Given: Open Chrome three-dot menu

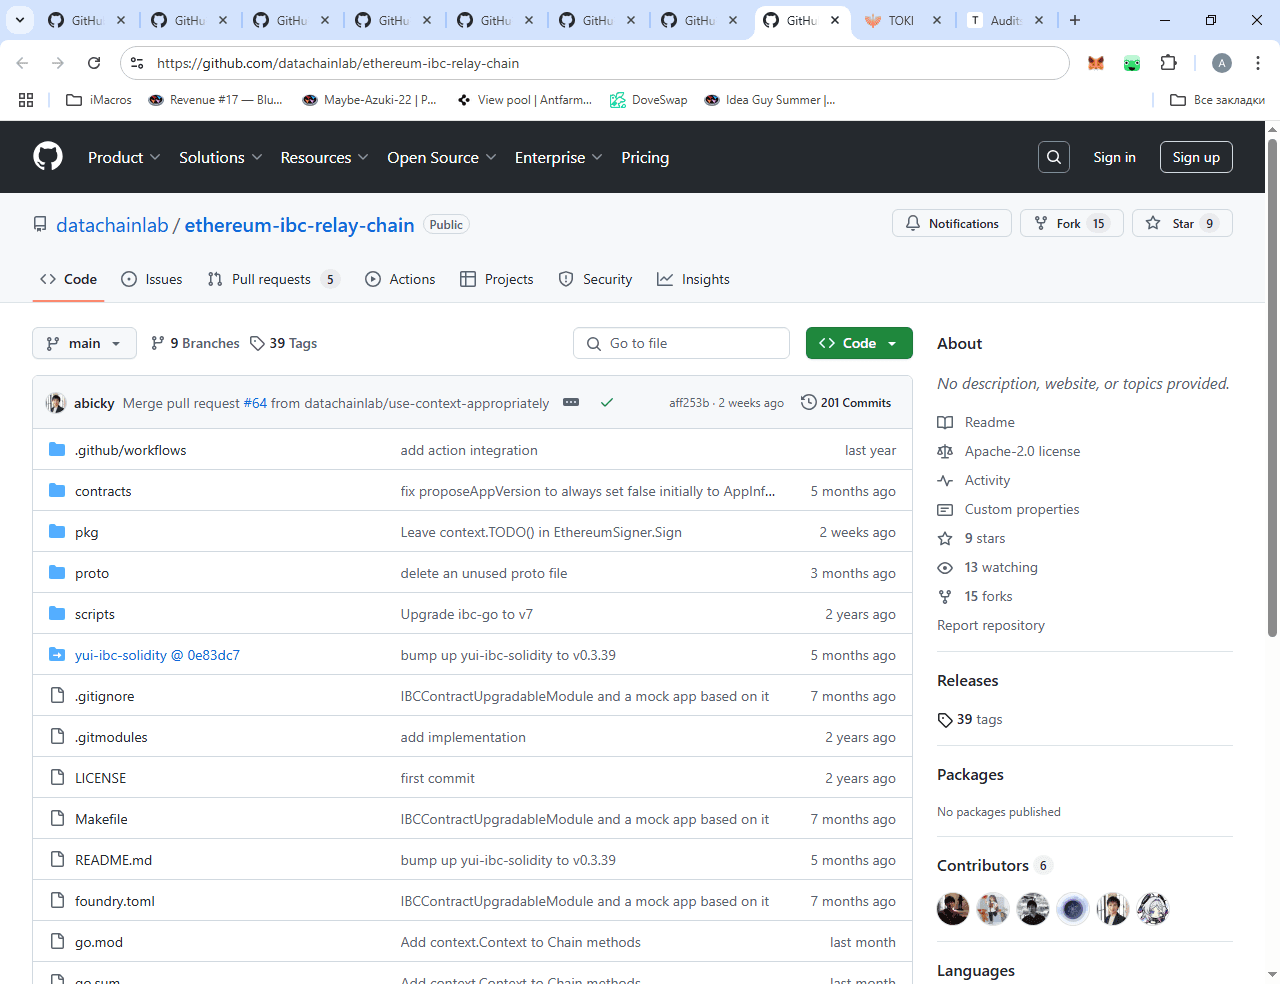Looking at the screenshot, I should 1258,63.
